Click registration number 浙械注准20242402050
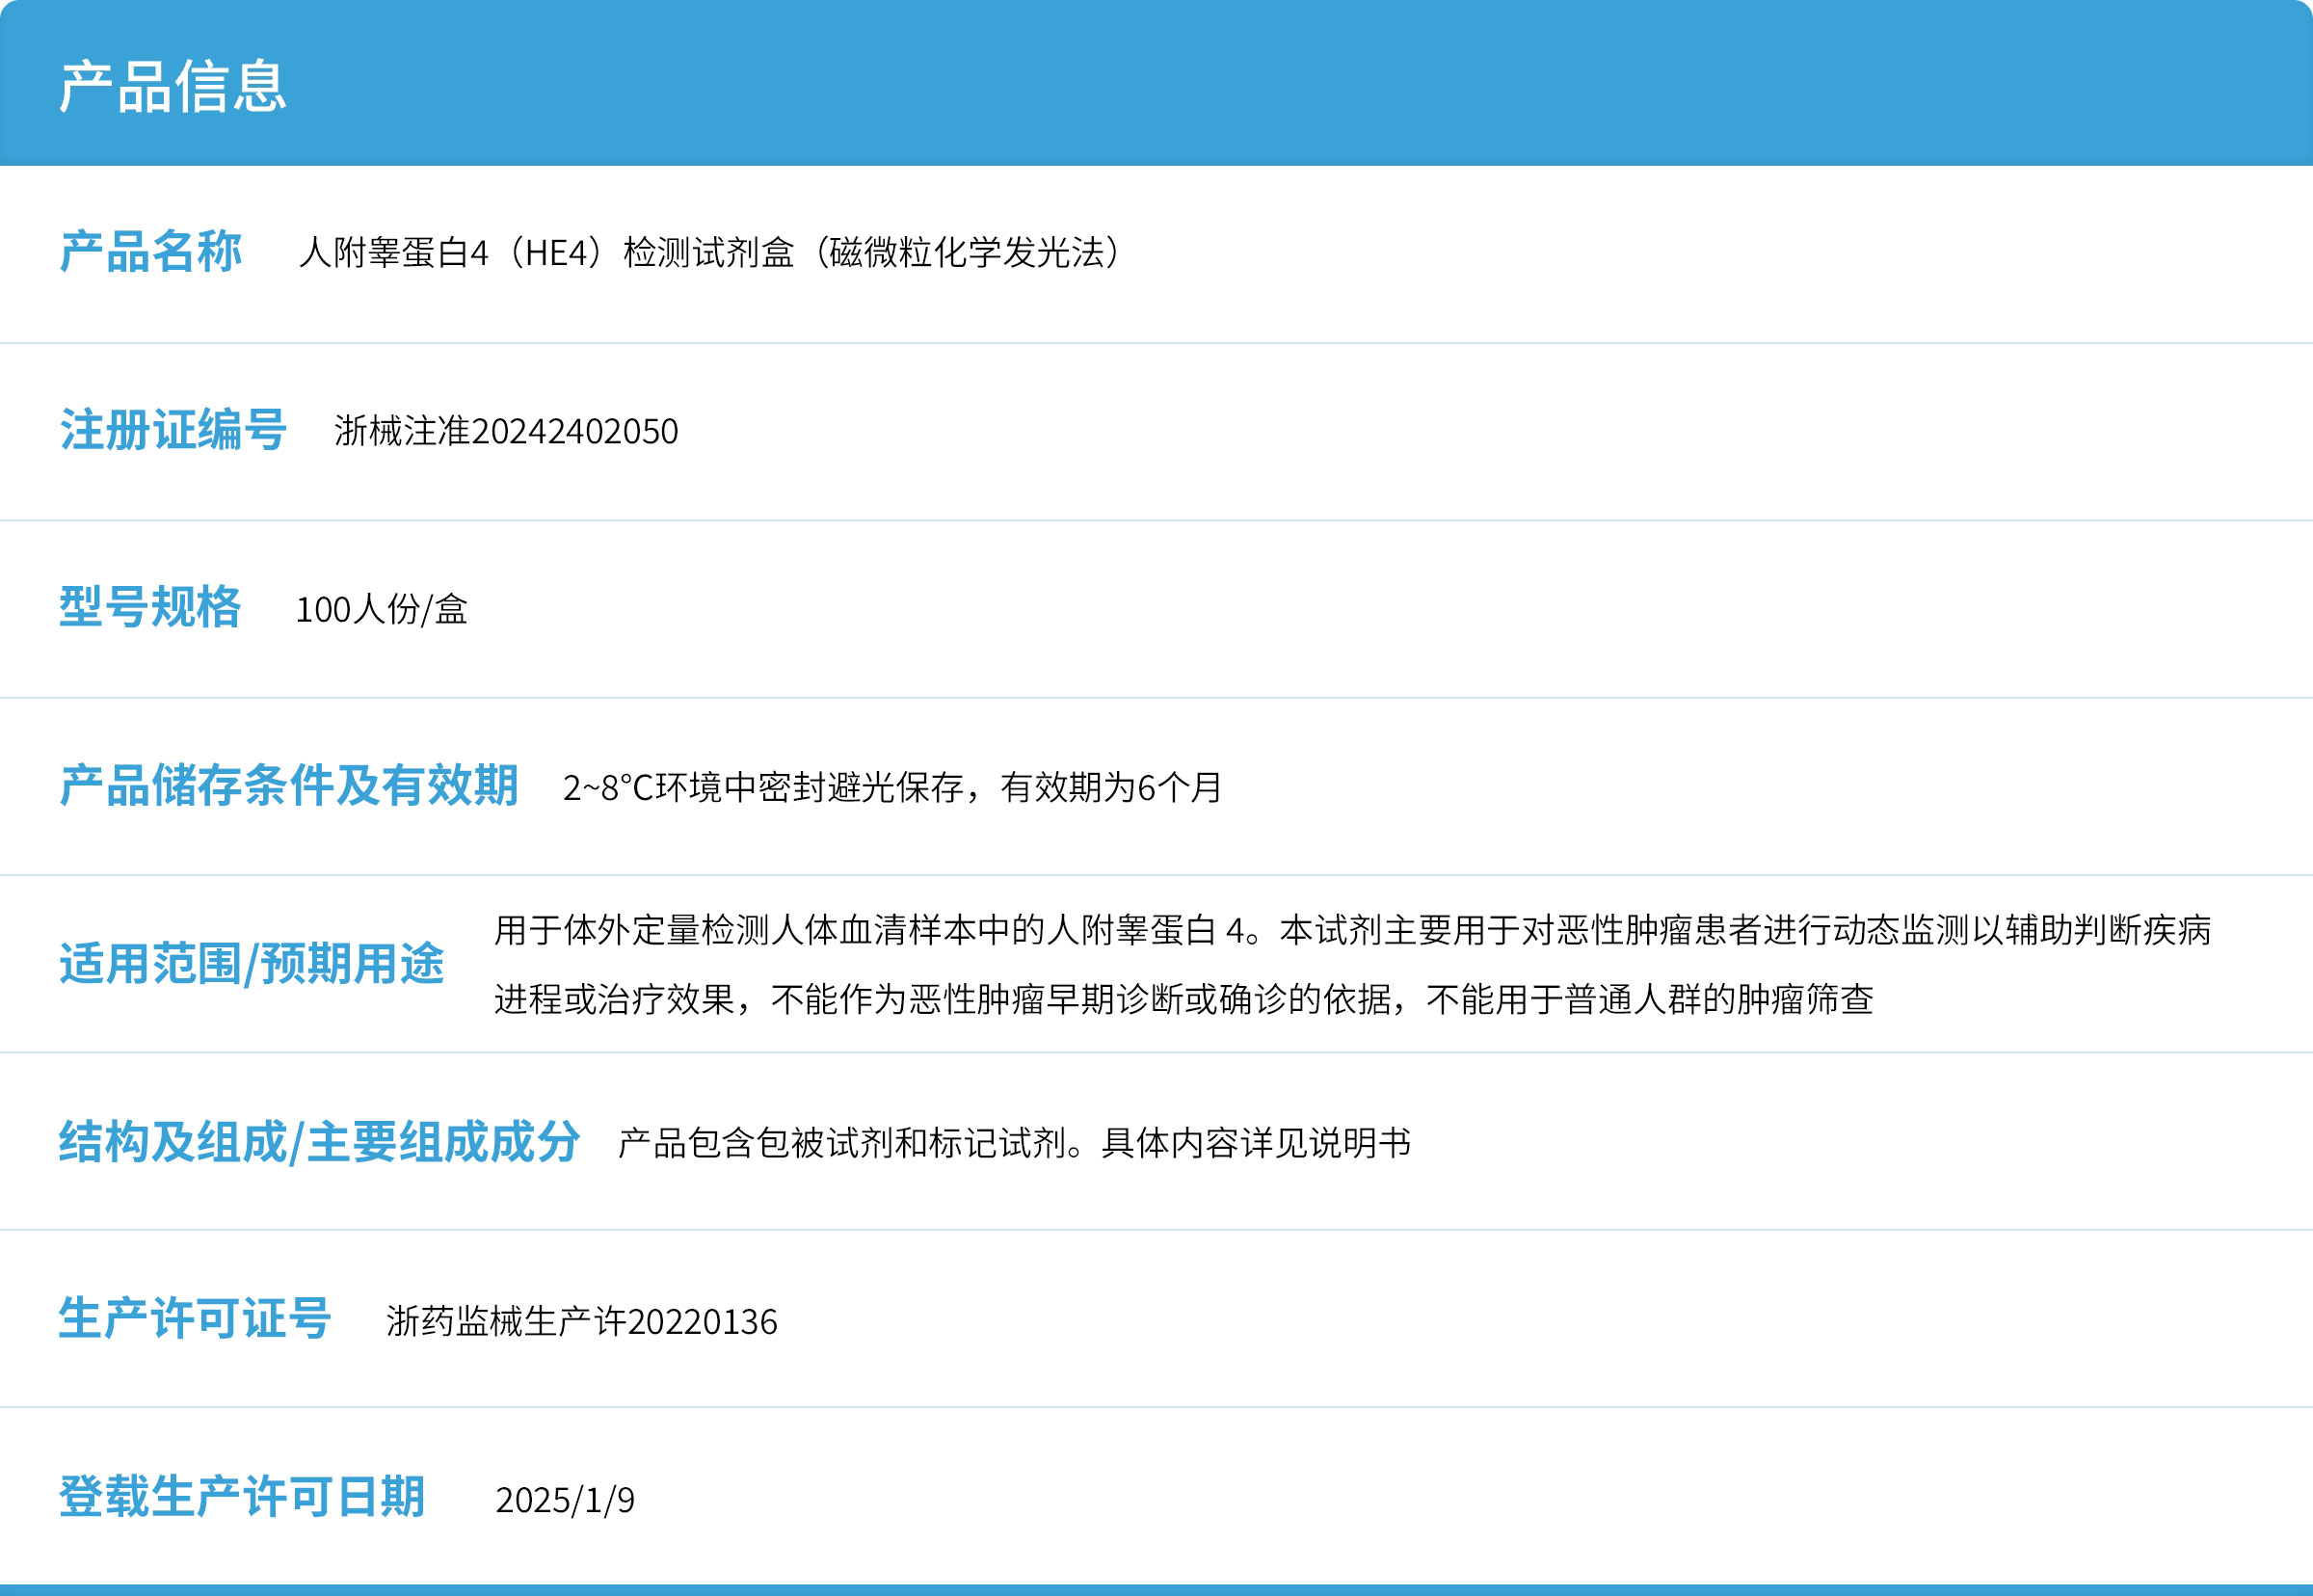This screenshot has width=2313, height=1596. click(506, 431)
